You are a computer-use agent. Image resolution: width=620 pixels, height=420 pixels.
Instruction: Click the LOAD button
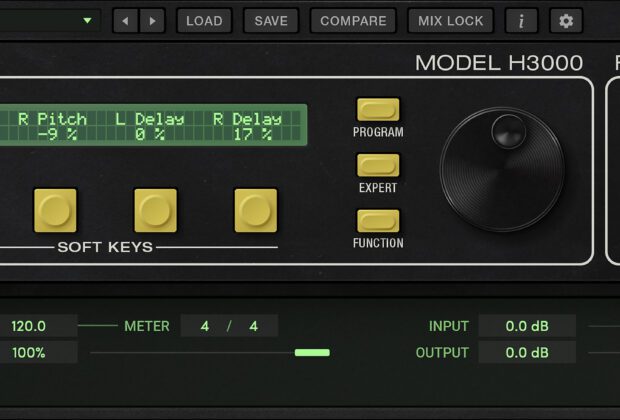click(x=204, y=21)
